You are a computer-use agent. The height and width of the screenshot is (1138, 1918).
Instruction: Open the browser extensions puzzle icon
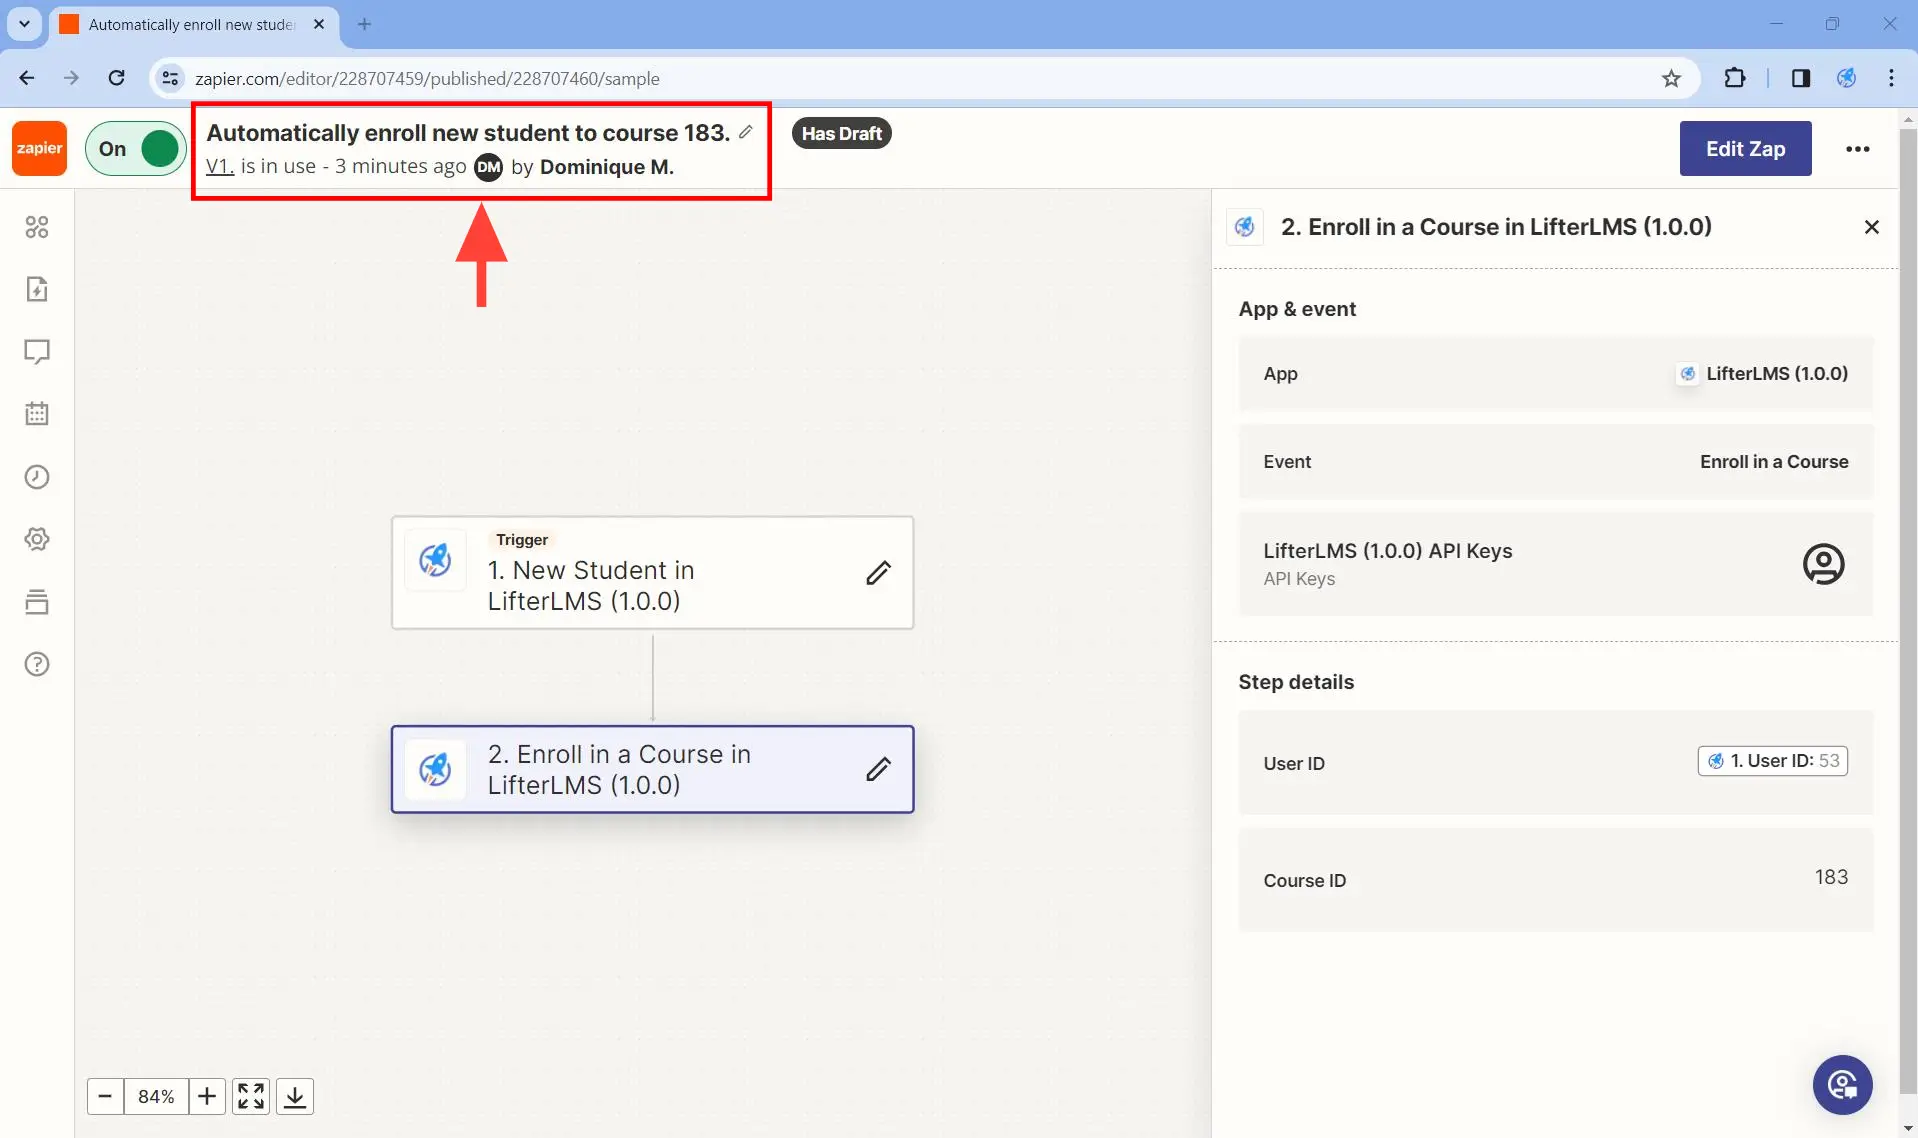pos(1734,78)
